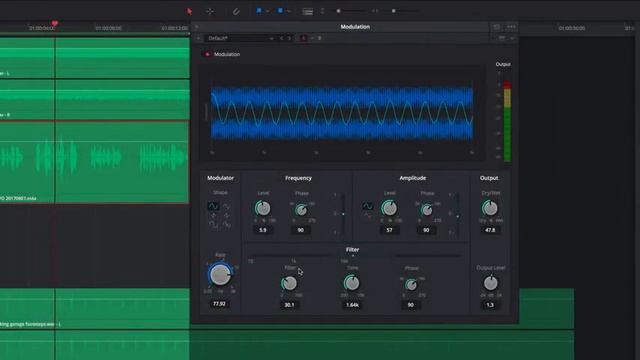This screenshot has width=640, height=360.
Task: Open the three-dots options menu of Modulation
Action: click(x=511, y=27)
